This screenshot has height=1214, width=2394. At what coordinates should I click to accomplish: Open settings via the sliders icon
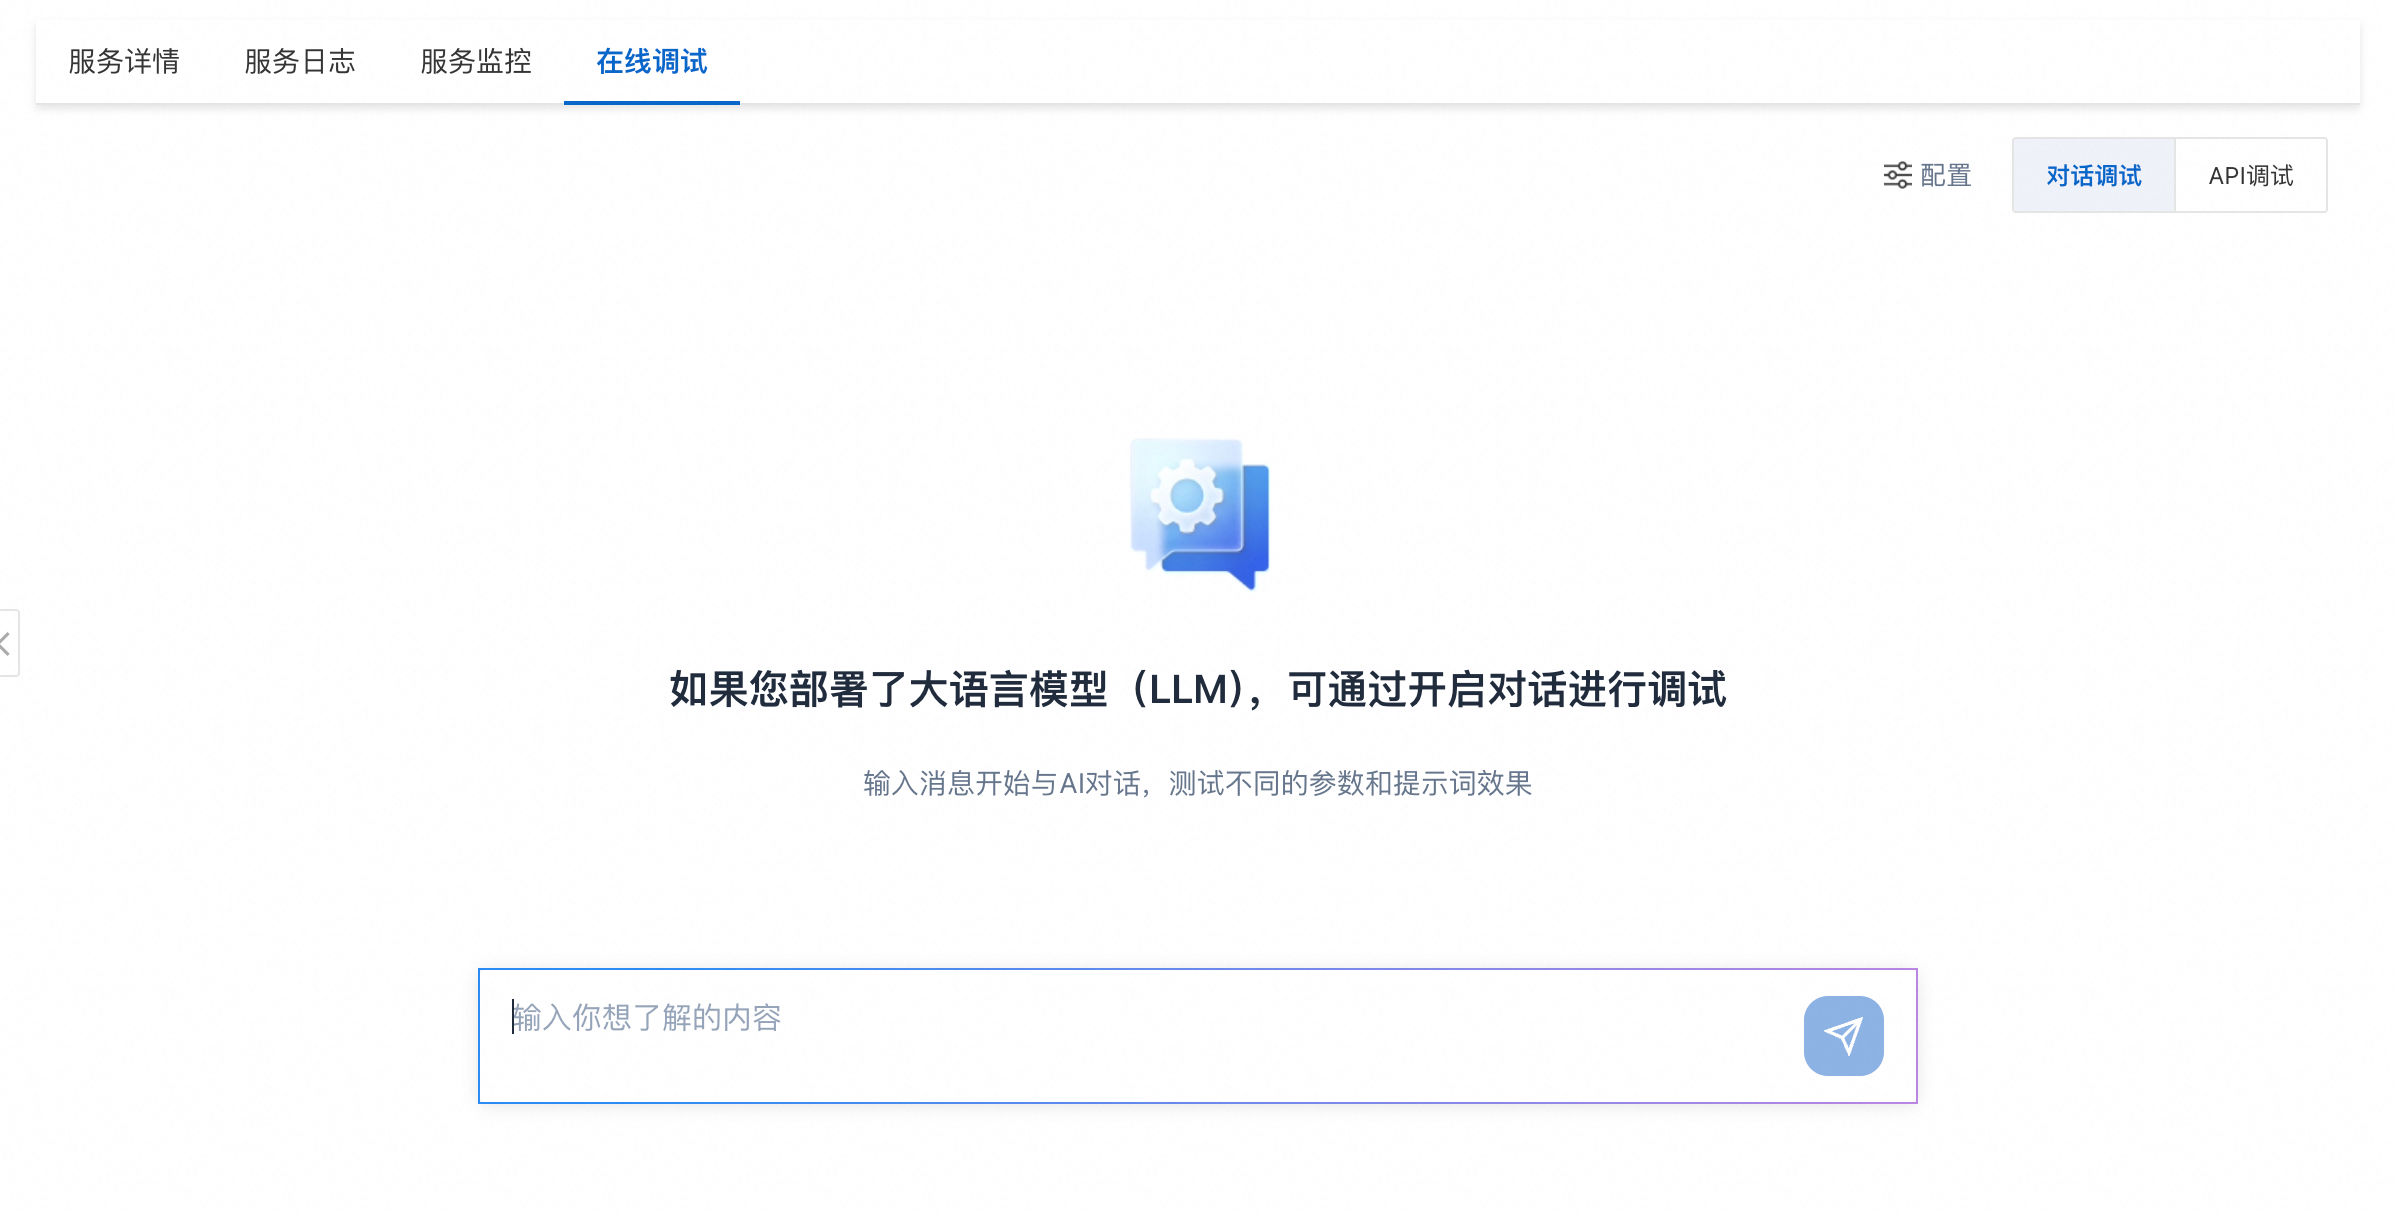pos(1897,176)
